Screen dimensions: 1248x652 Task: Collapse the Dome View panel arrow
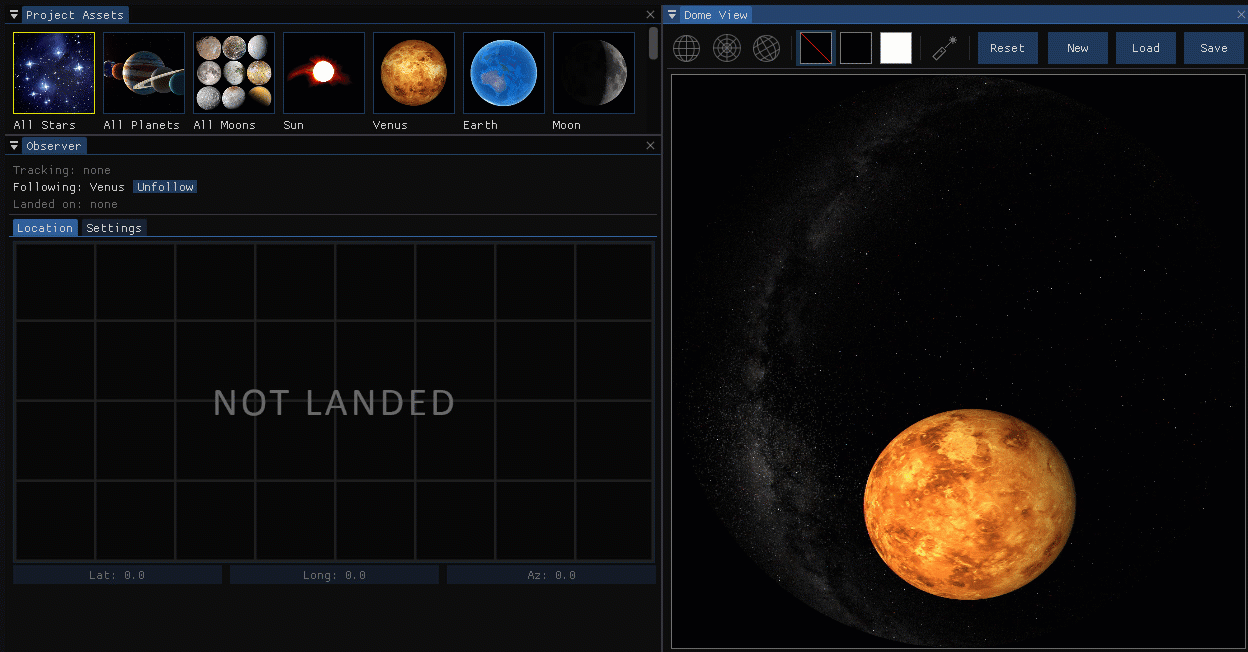click(672, 15)
